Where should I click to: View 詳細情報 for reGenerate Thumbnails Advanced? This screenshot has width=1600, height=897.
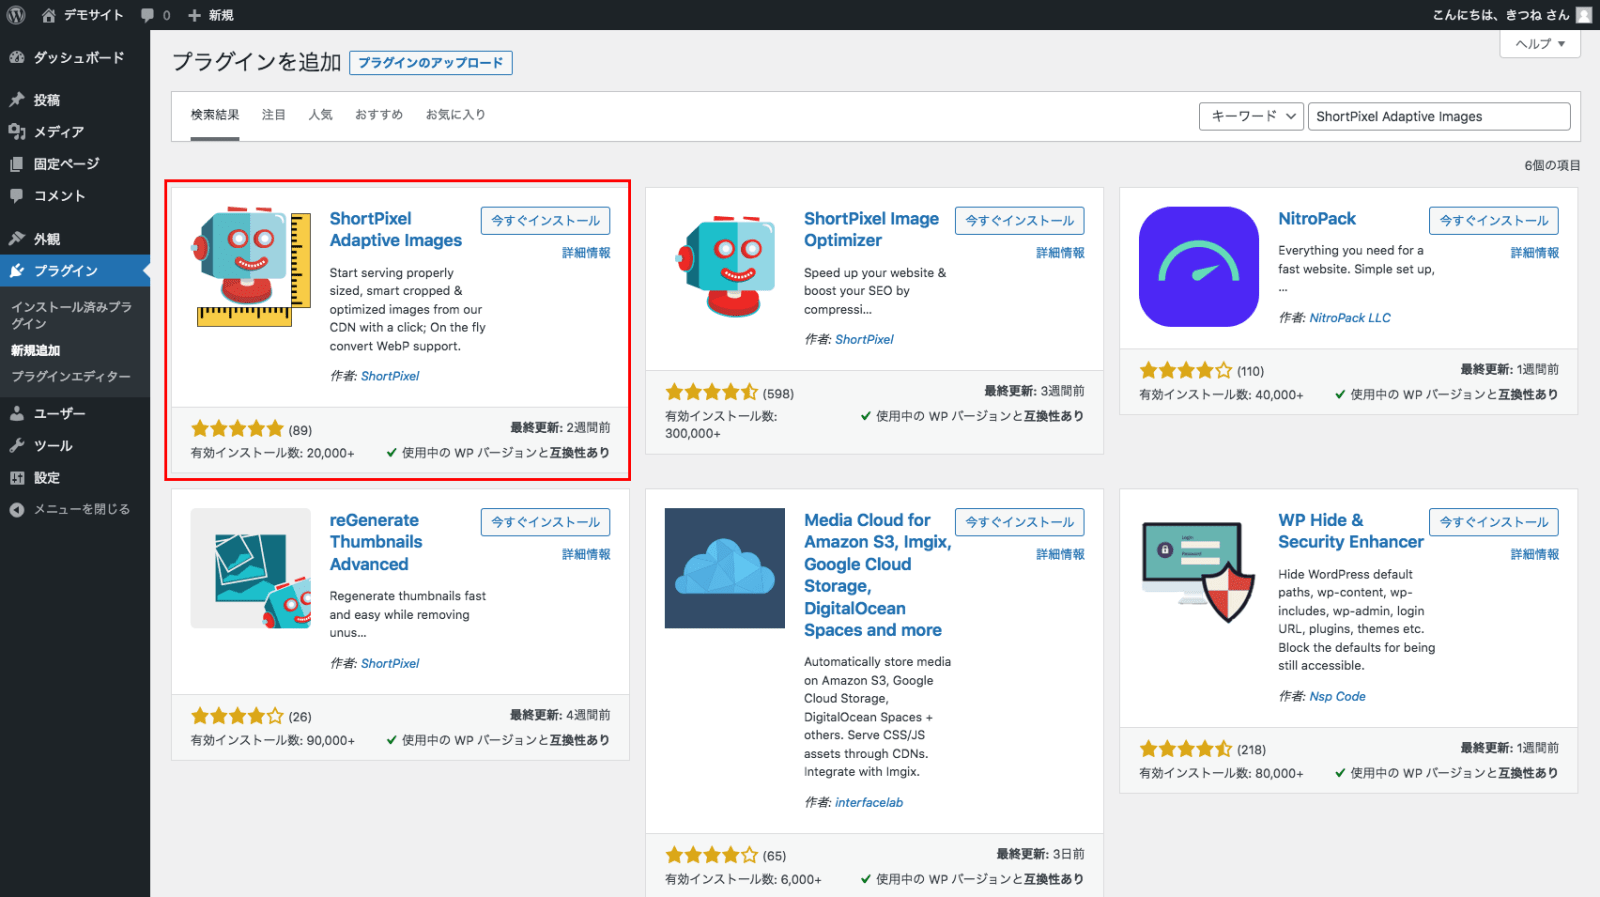point(586,554)
